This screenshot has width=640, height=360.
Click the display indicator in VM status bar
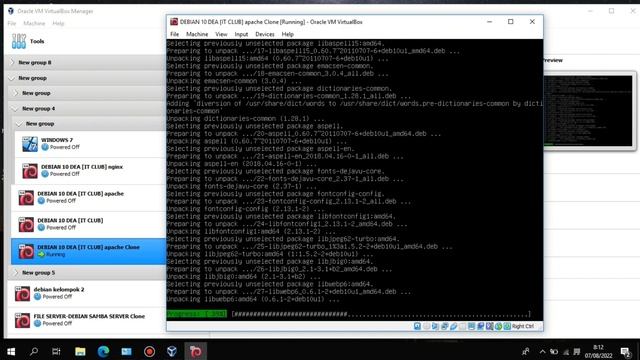[x=471, y=326]
